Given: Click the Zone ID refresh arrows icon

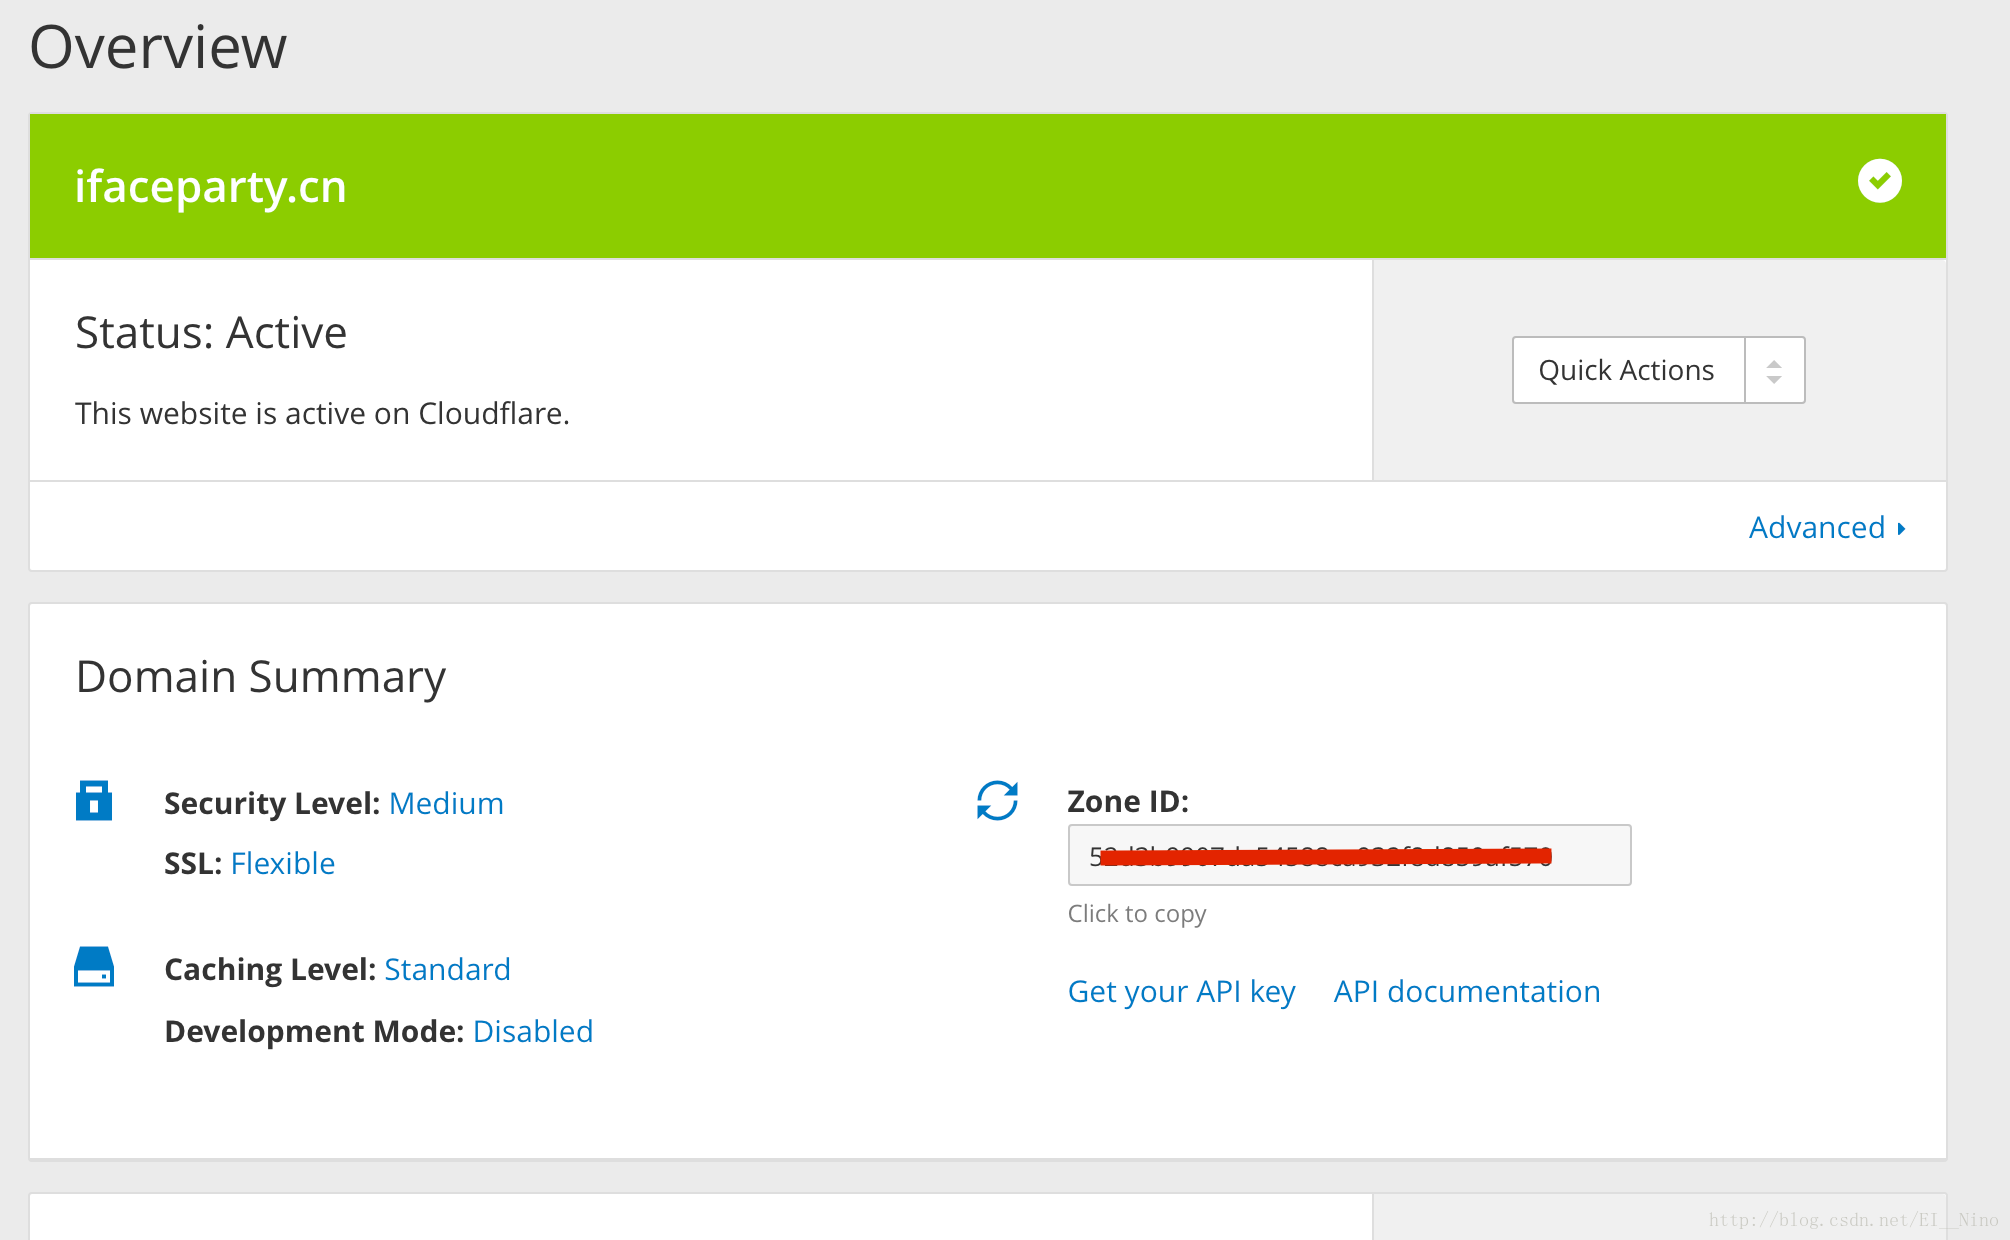Looking at the screenshot, I should coord(997,801).
